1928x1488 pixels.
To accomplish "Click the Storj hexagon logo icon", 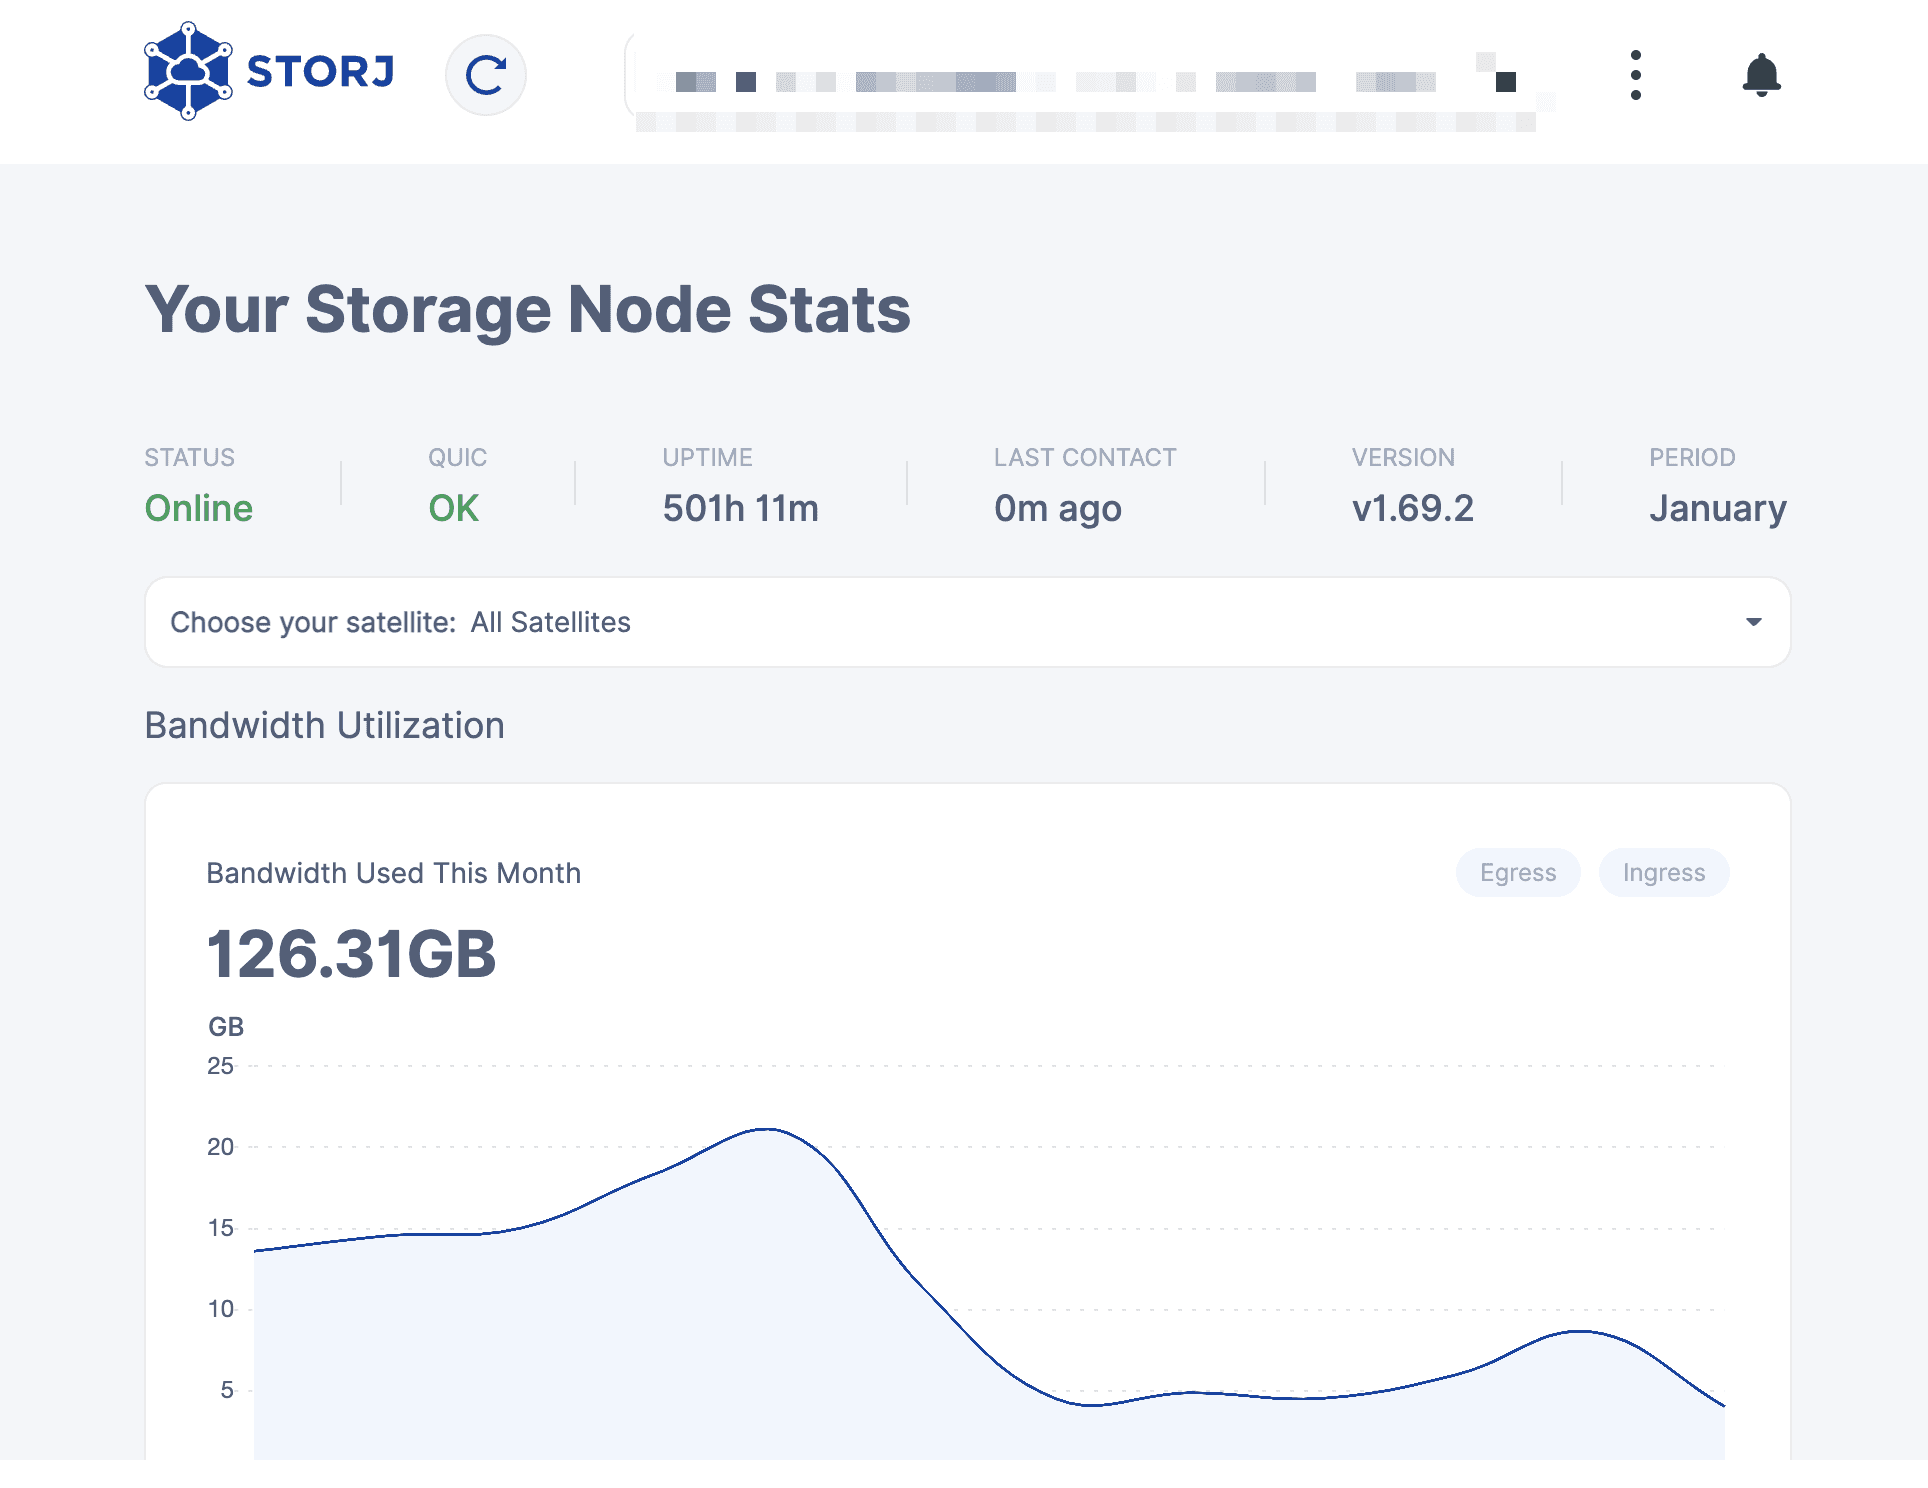I will click(x=188, y=71).
